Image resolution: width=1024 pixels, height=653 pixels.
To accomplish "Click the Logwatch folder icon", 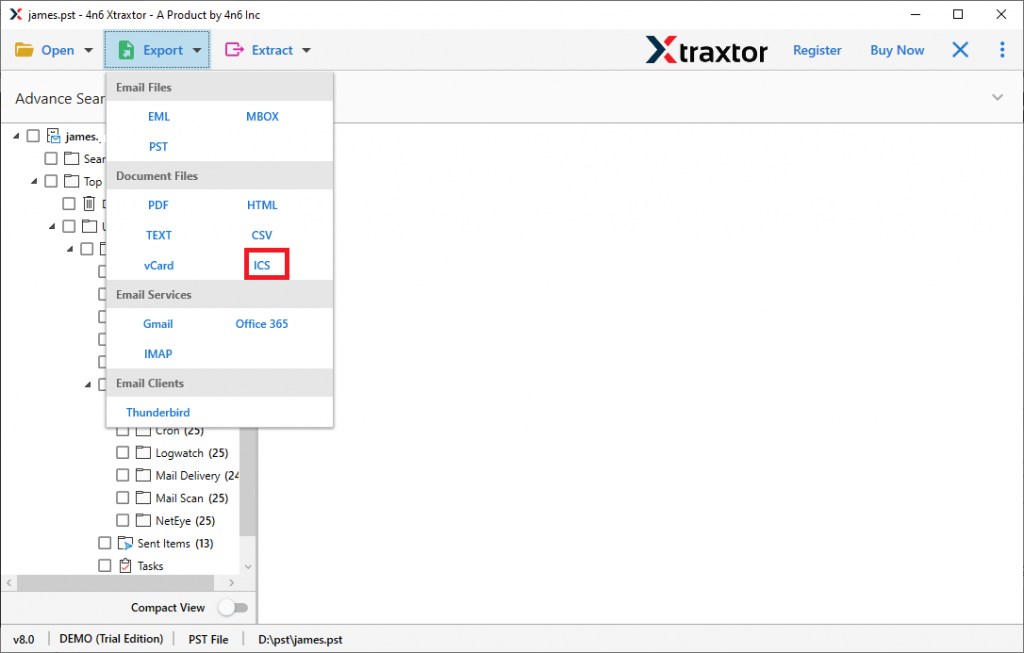I will tap(143, 453).
